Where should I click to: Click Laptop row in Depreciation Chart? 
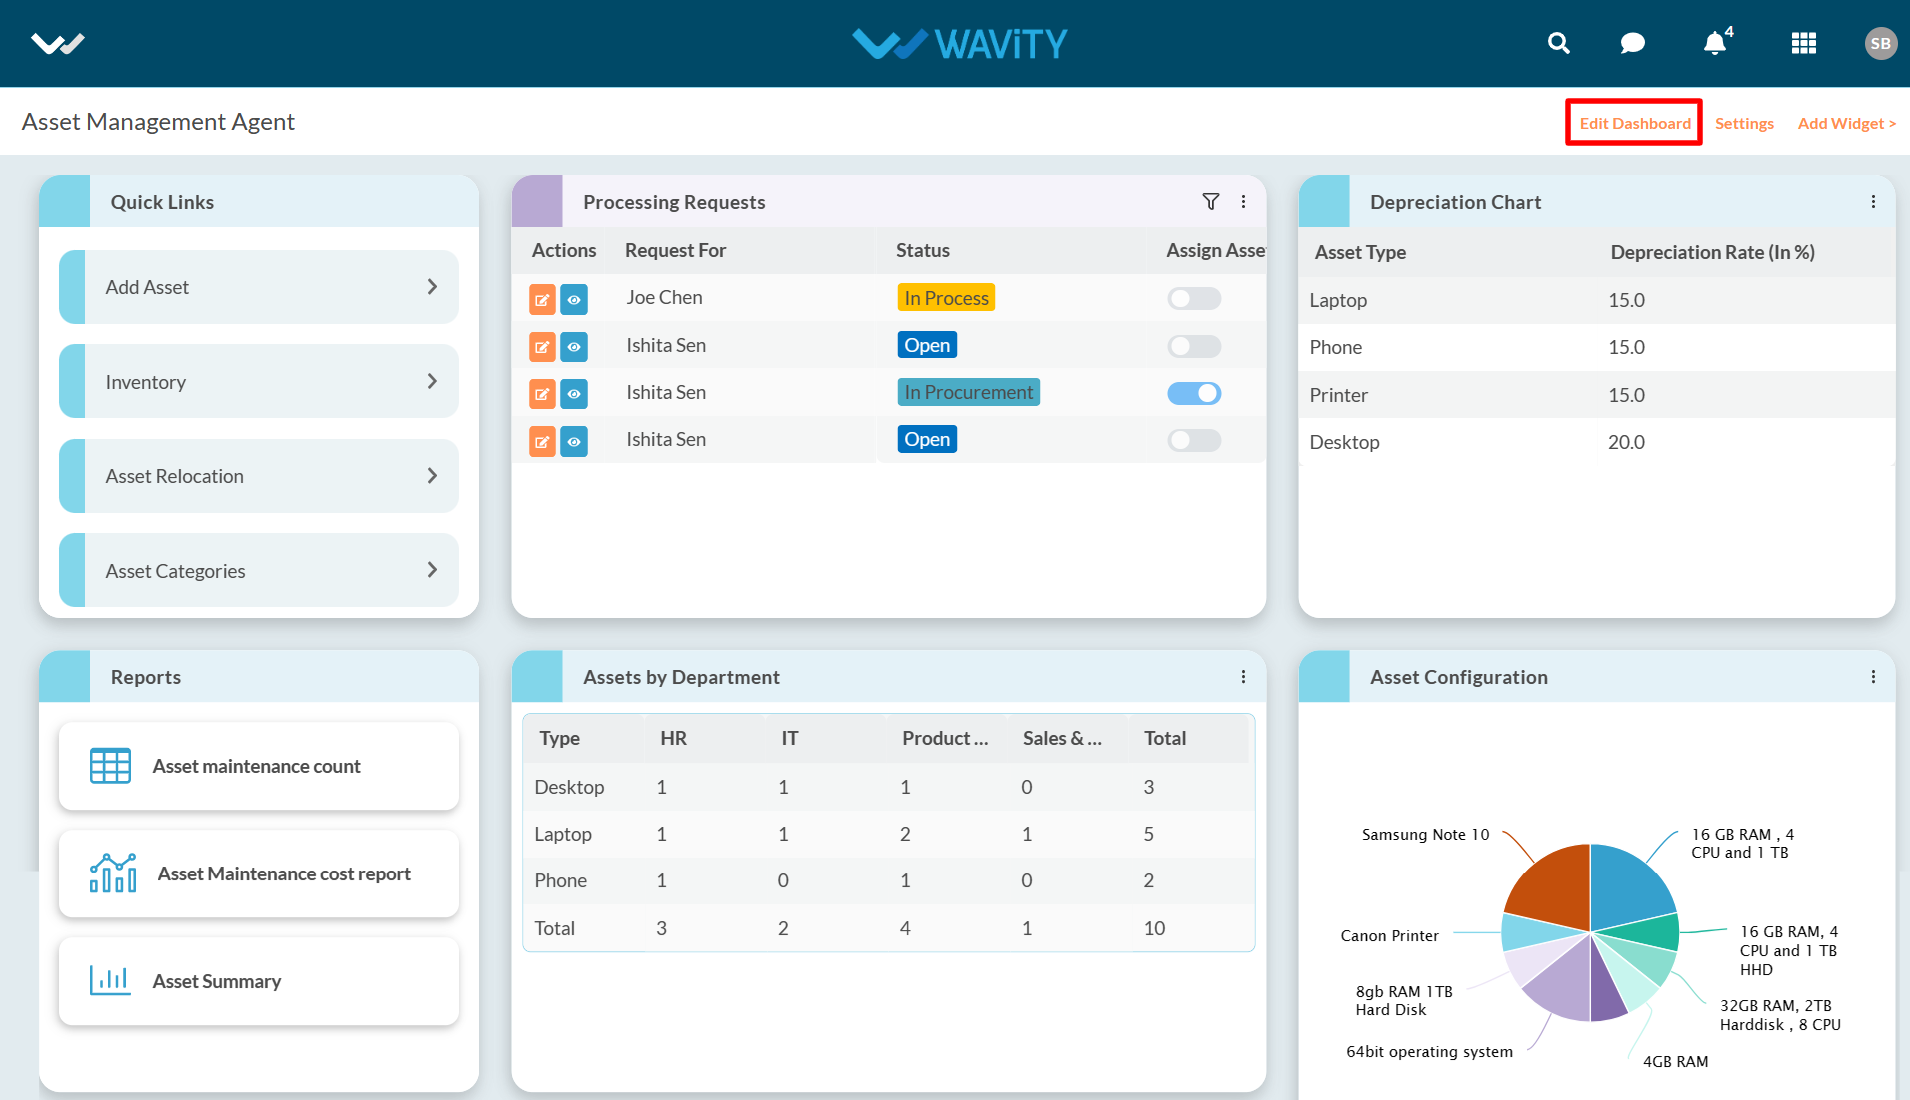point(1596,300)
